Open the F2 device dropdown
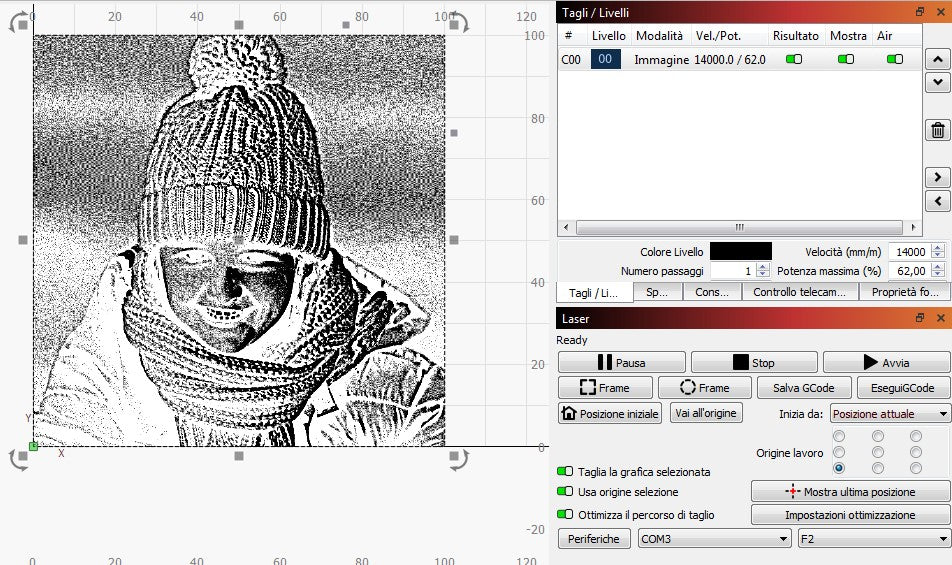 [x=873, y=539]
